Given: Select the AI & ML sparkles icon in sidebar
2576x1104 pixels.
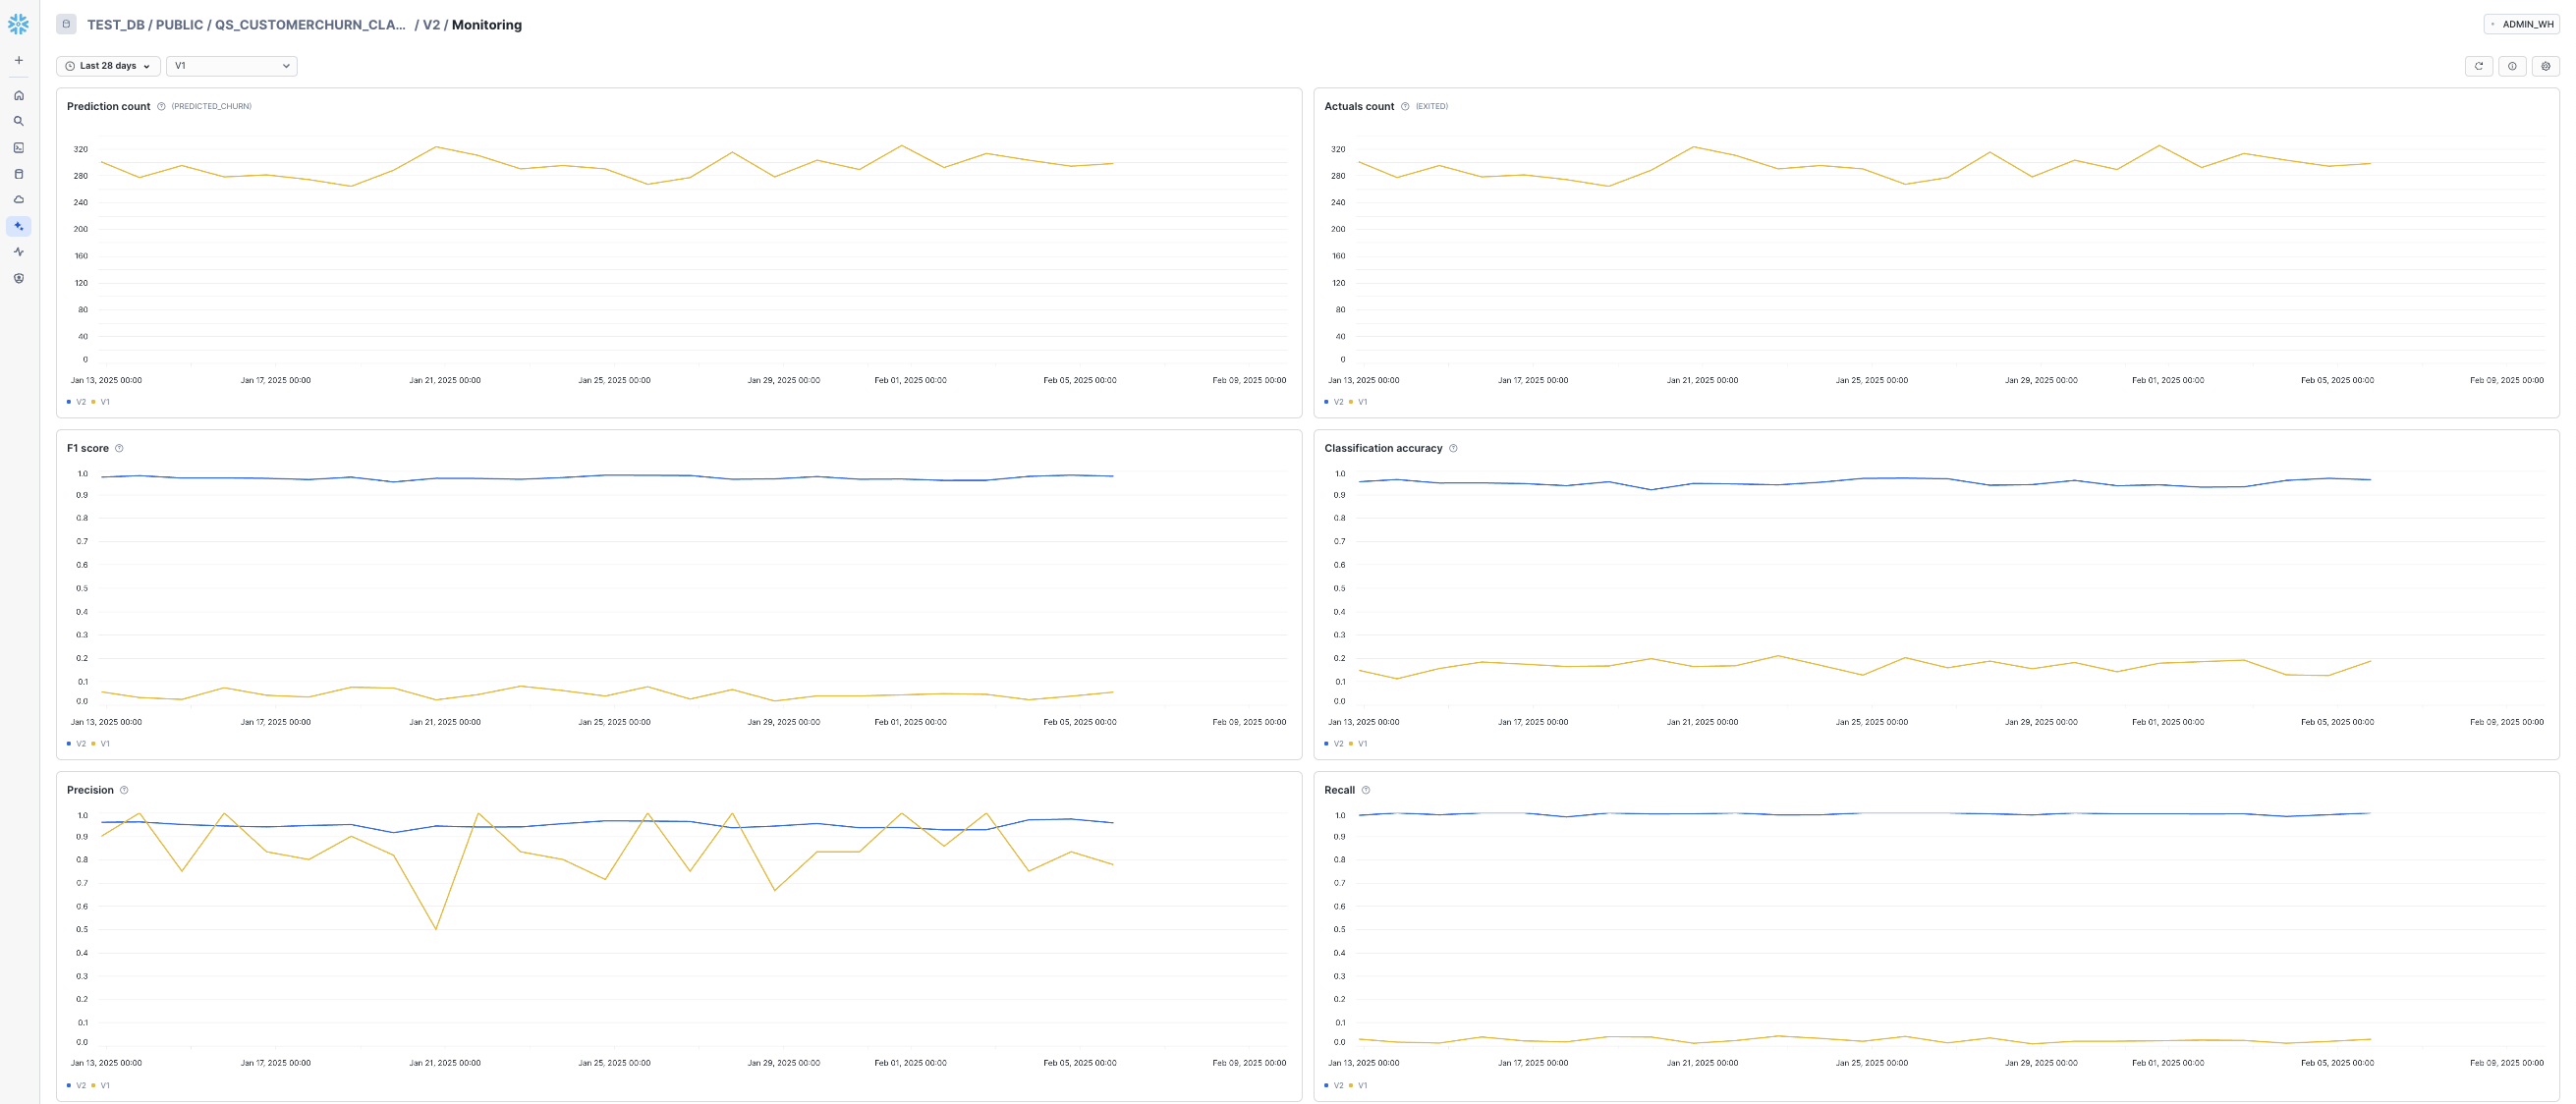Looking at the screenshot, I should 18,226.
